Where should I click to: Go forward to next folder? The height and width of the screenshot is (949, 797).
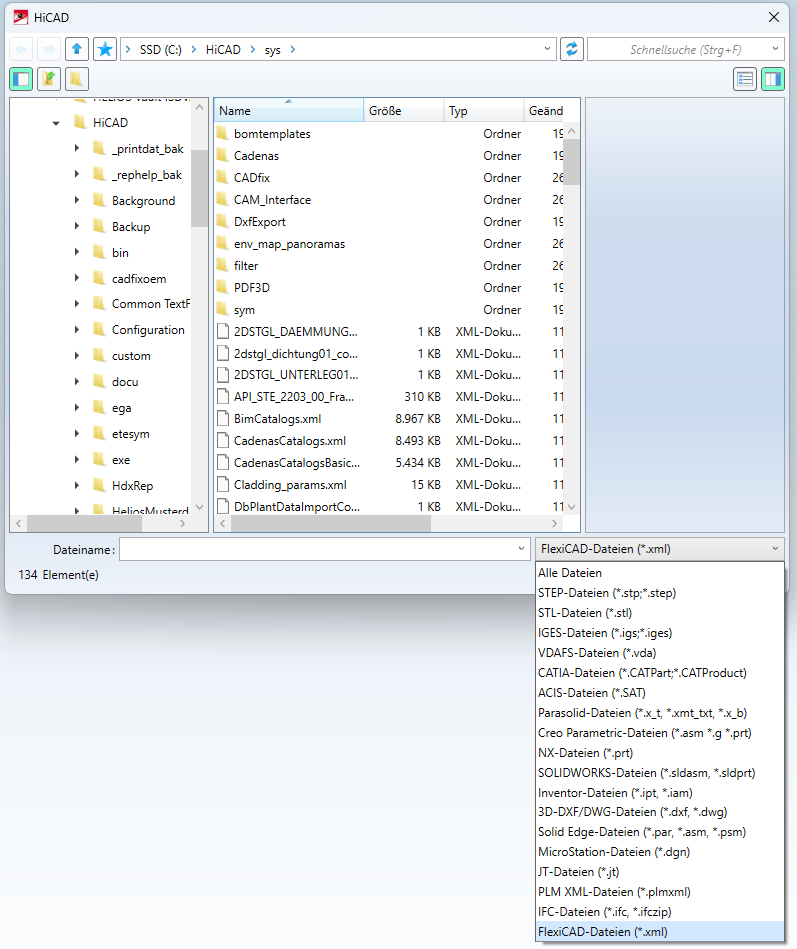pos(49,49)
